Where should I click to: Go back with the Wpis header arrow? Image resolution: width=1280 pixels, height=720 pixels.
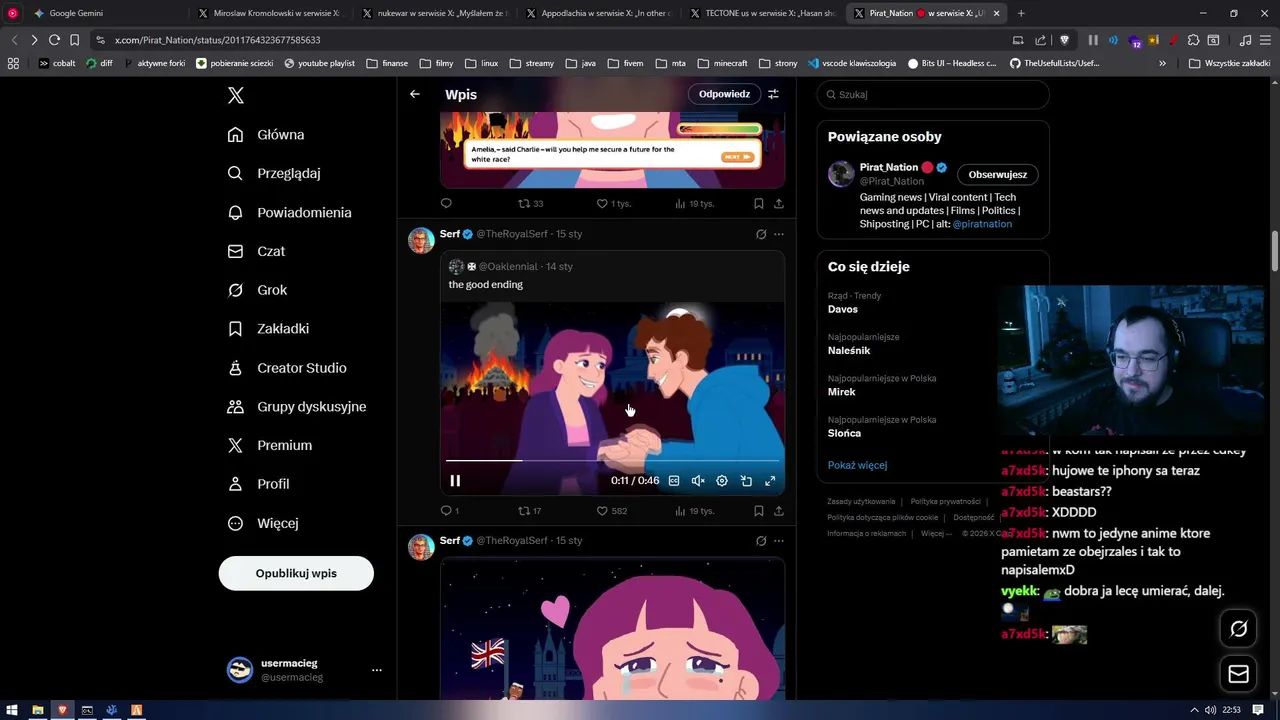[415, 94]
